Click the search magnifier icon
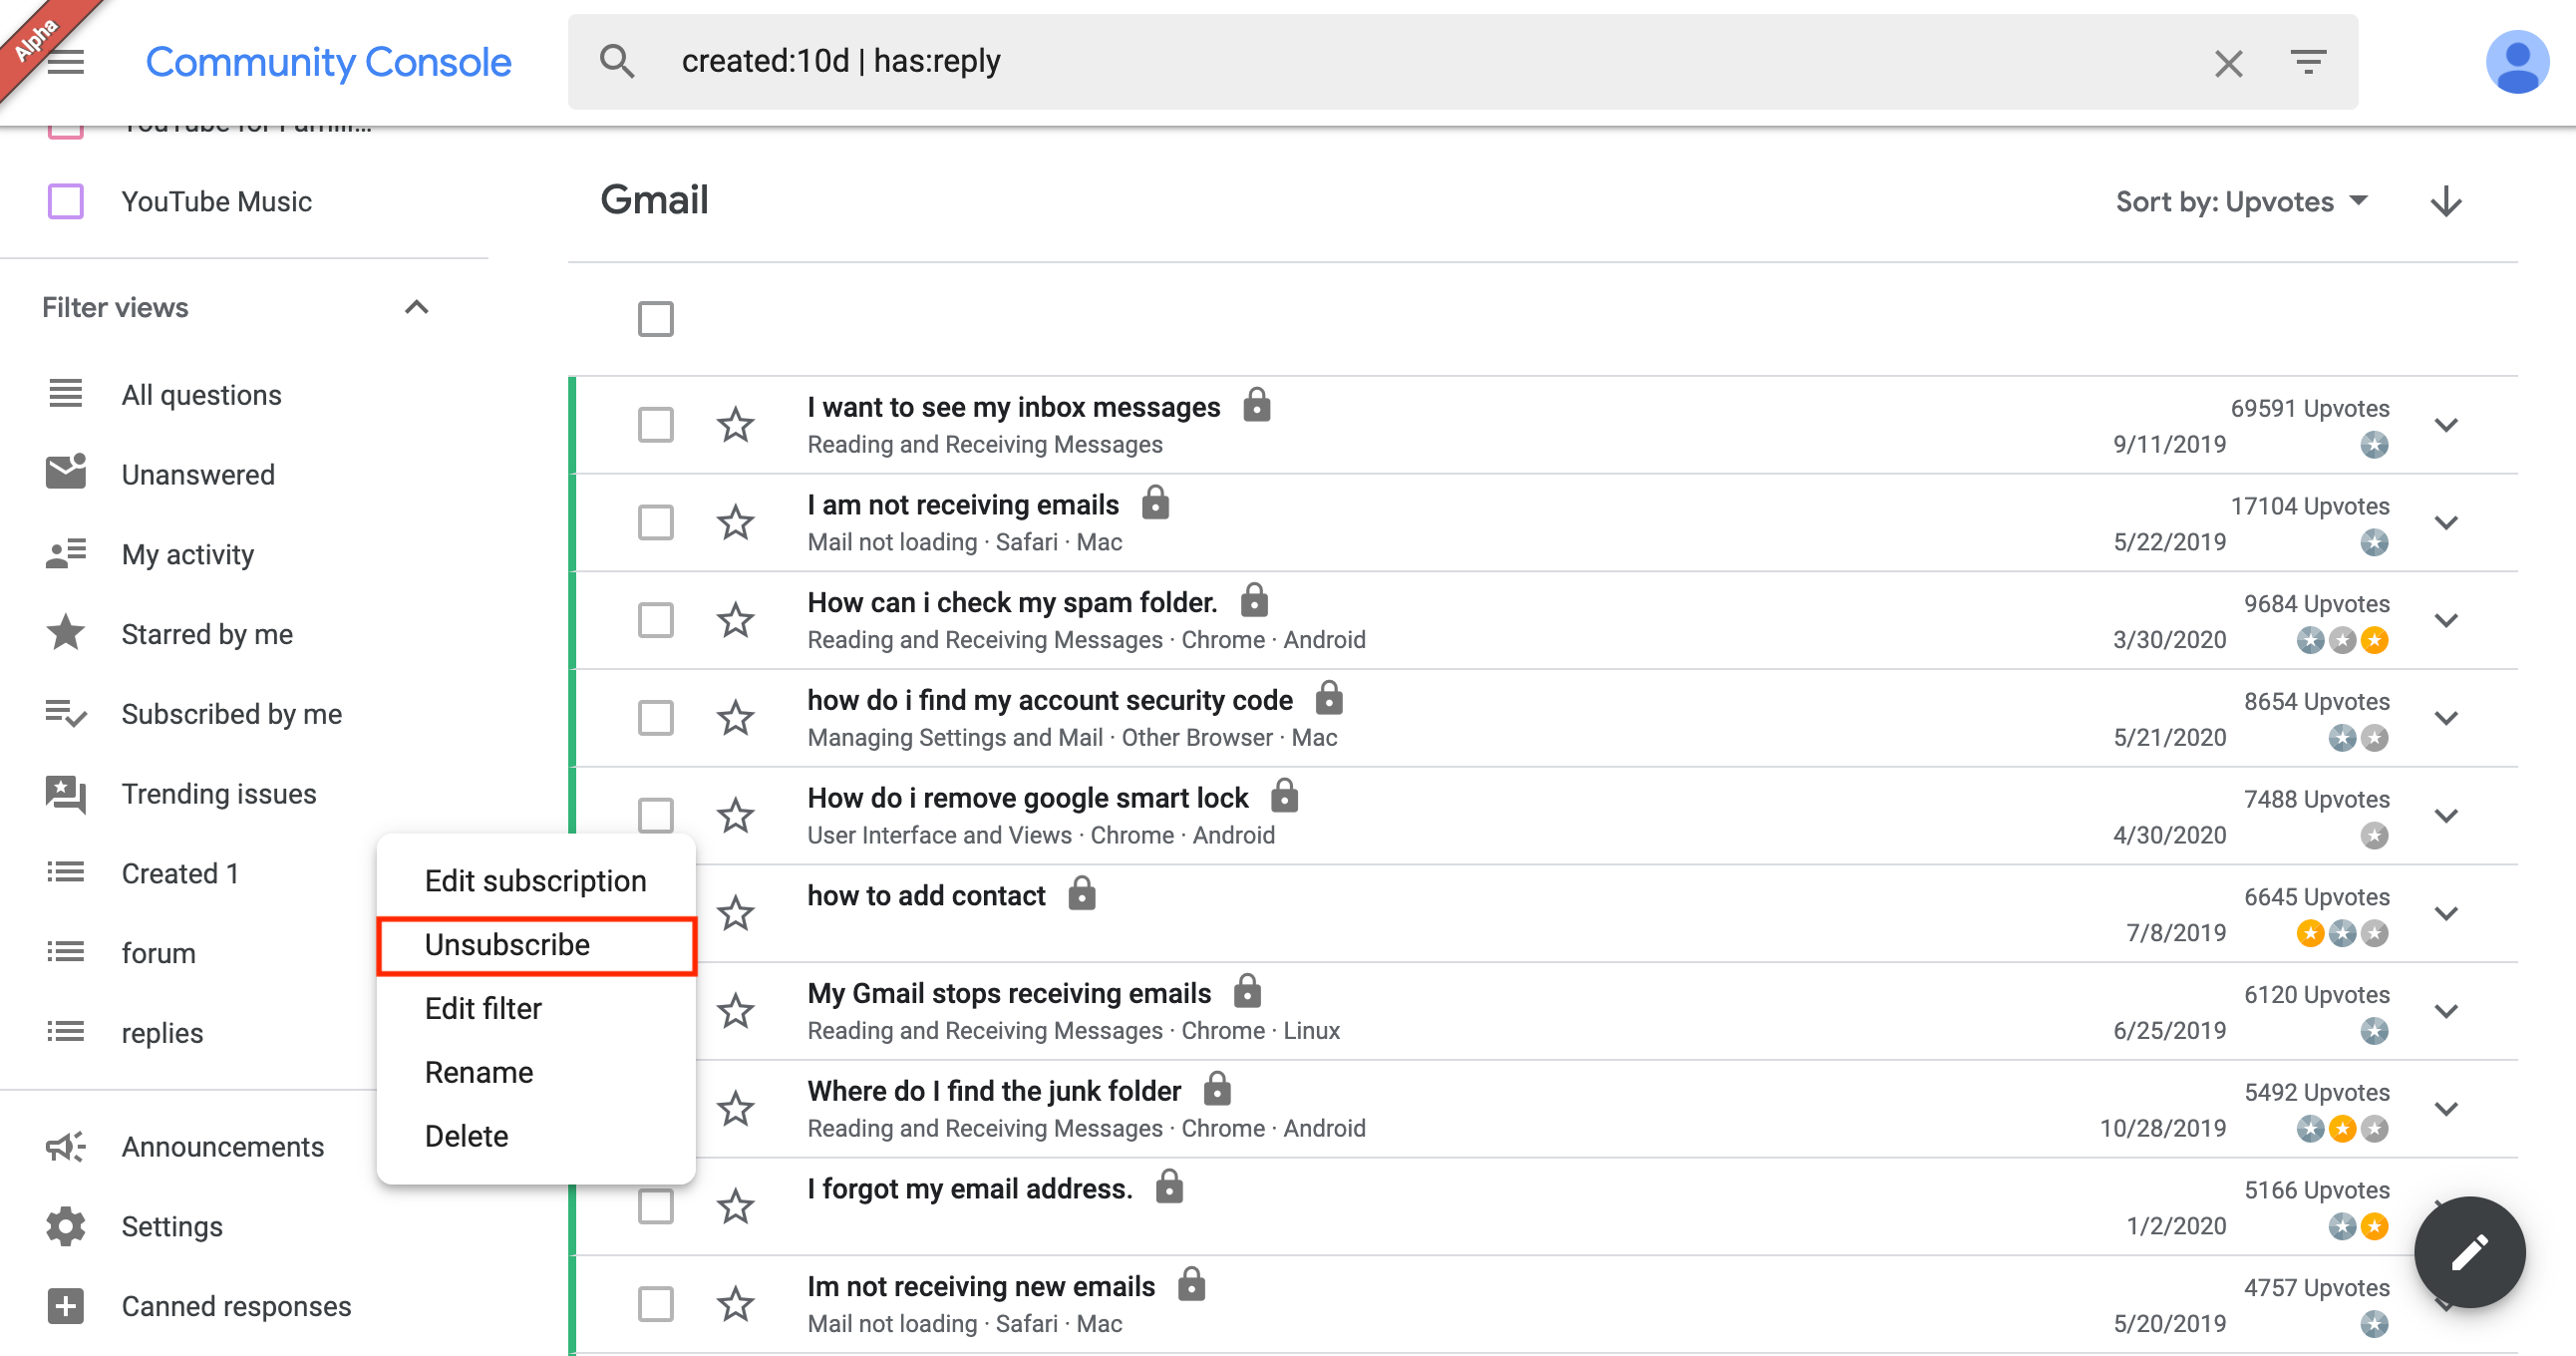 pos(618,60)
